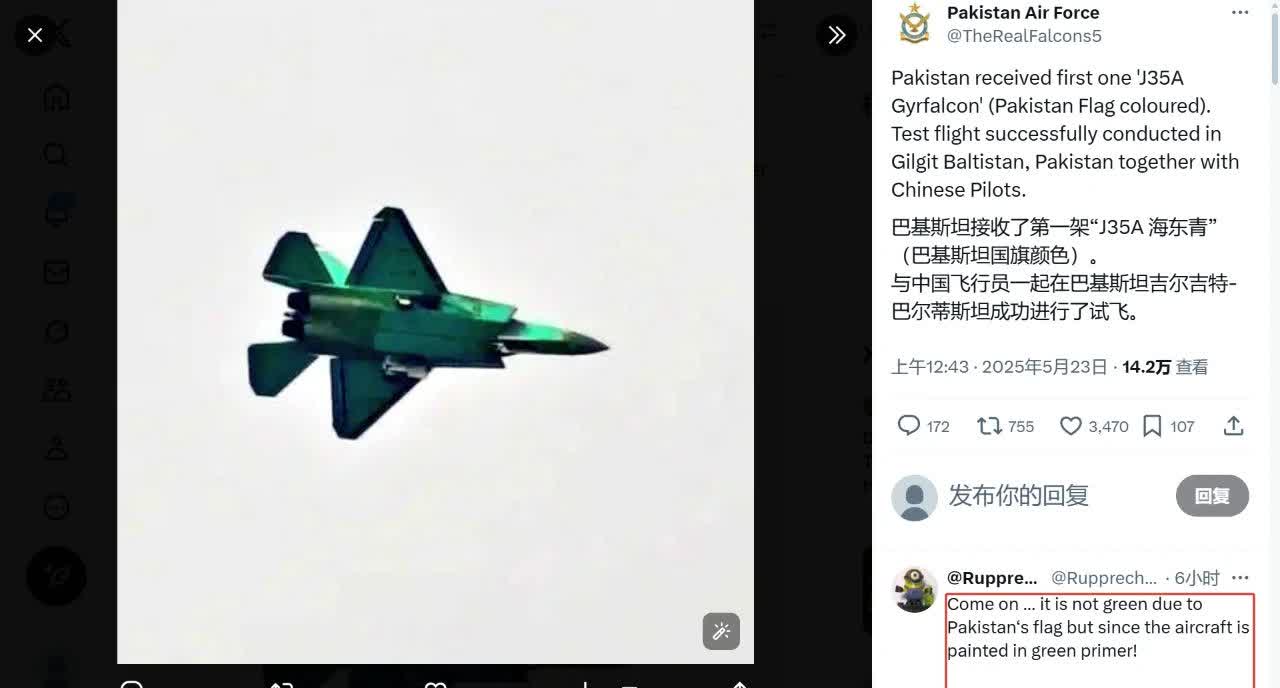Screen dimensions: 1280x688
Task: Click the image edit magic wand icon
Action: (721, 631)
